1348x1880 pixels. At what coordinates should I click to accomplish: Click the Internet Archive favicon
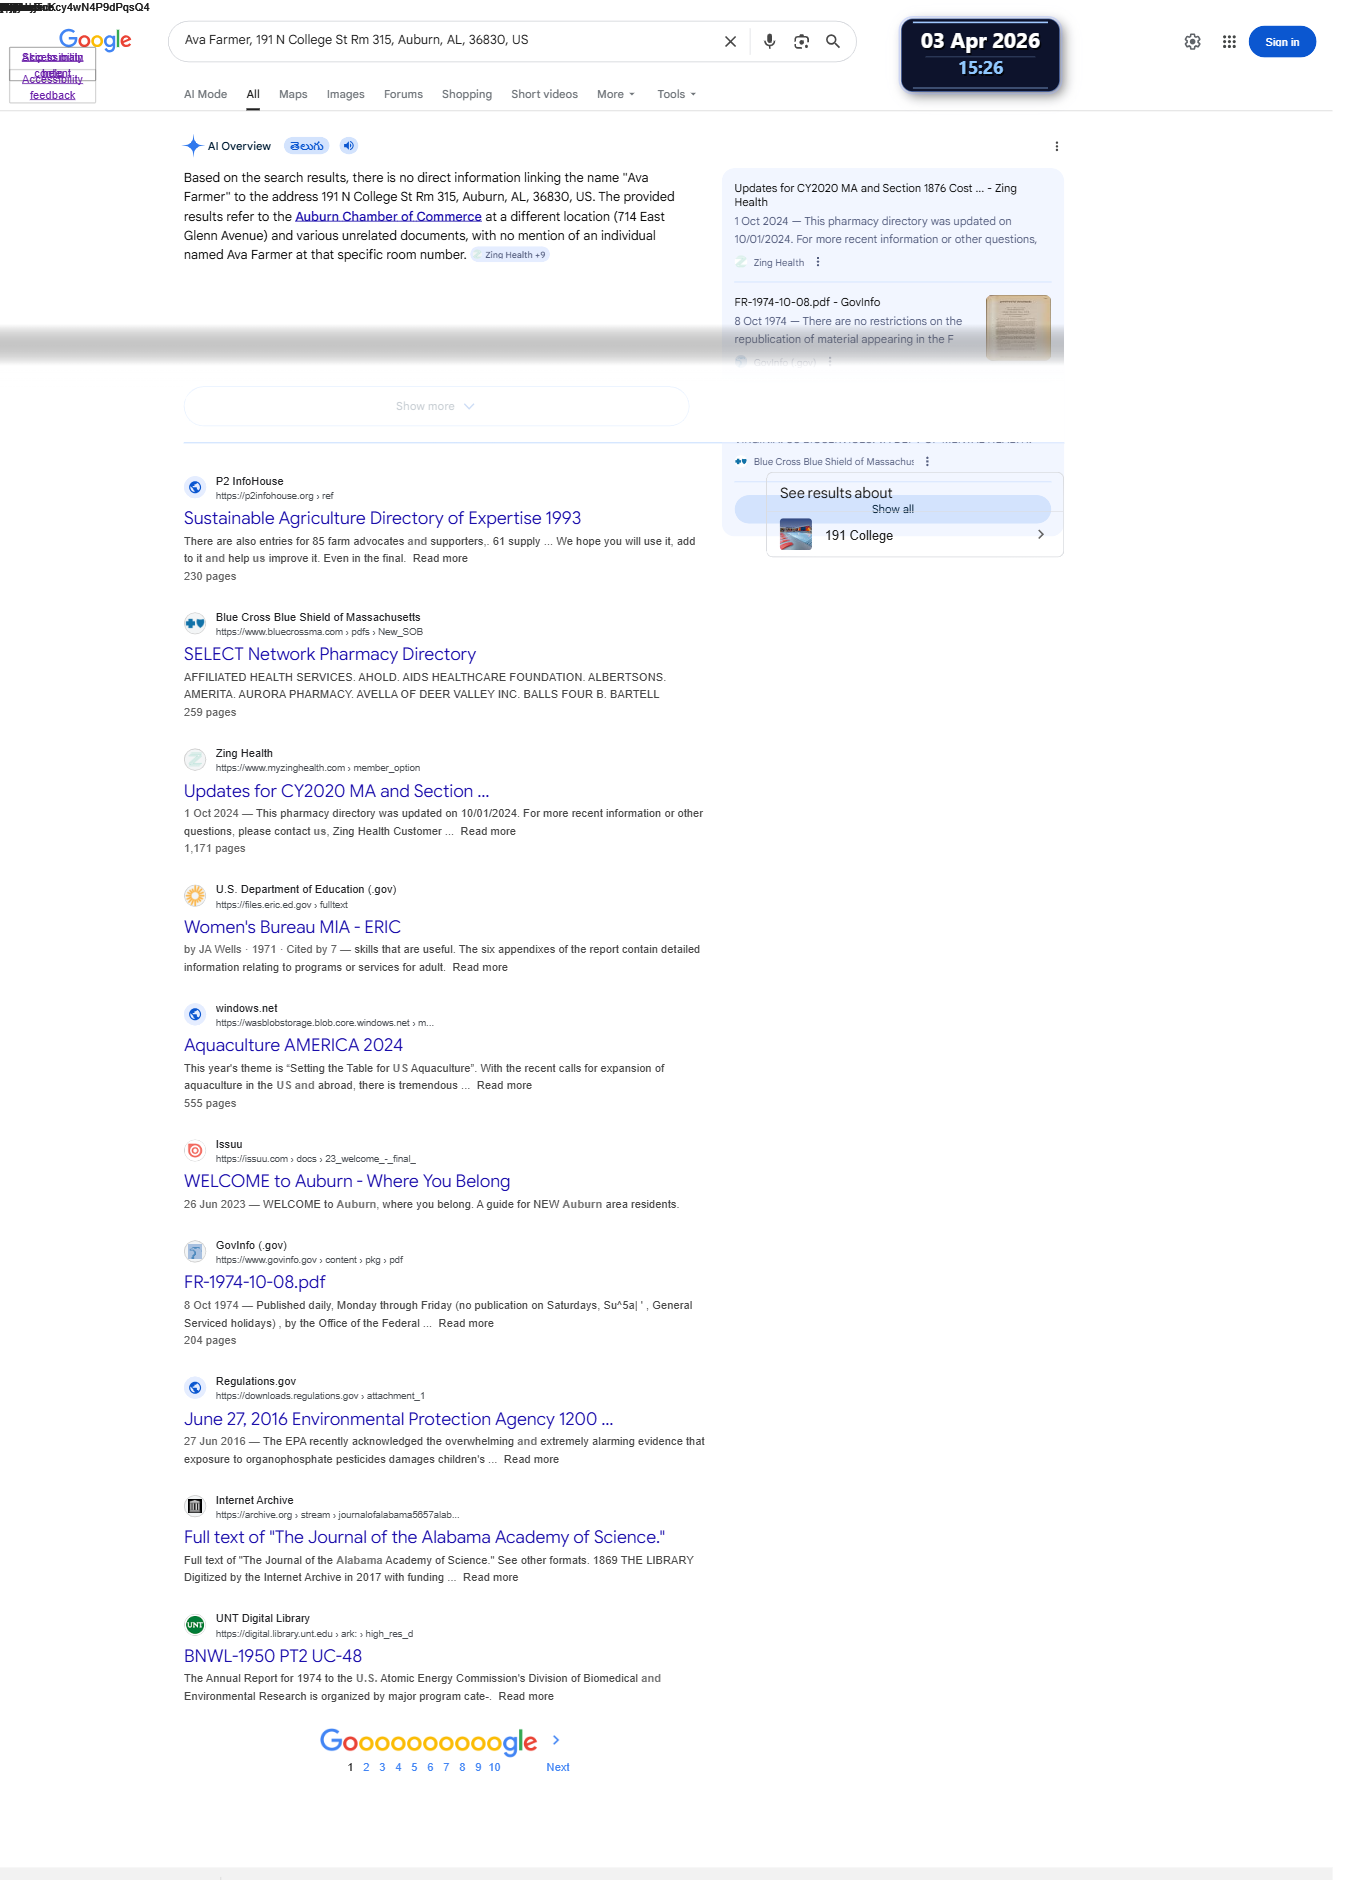click(195, 1506)
